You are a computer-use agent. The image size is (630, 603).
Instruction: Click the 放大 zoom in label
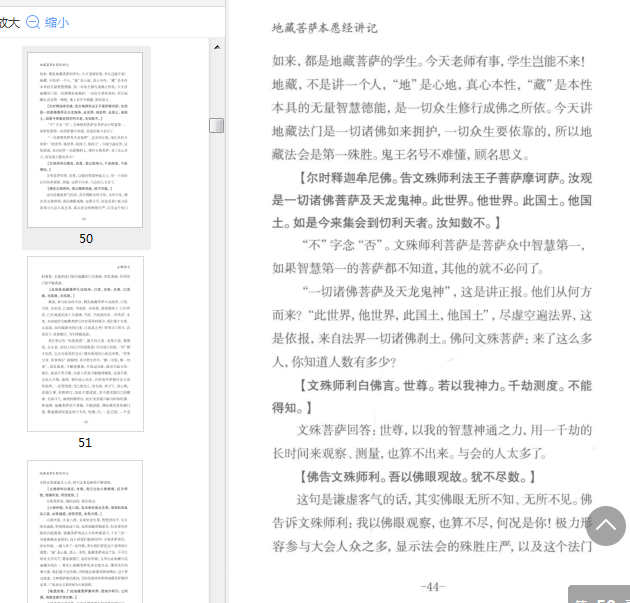coord(10,22)
